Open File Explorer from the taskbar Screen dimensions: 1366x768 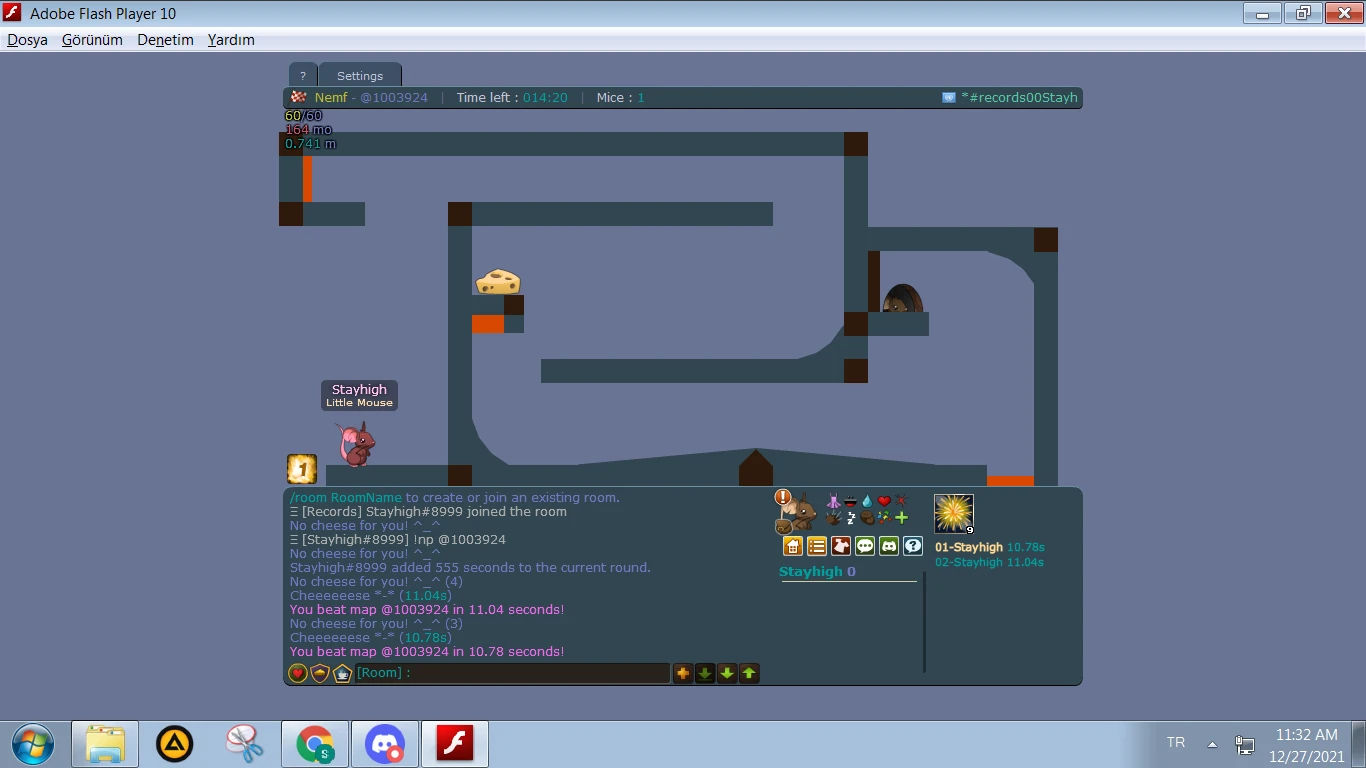point(105,744)
